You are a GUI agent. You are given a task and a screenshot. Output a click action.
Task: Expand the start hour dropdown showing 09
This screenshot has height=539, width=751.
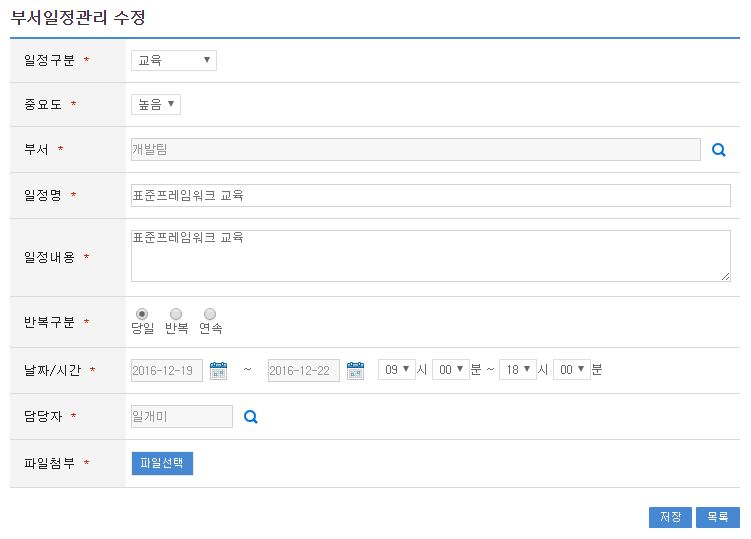click(x=396, y=370)
